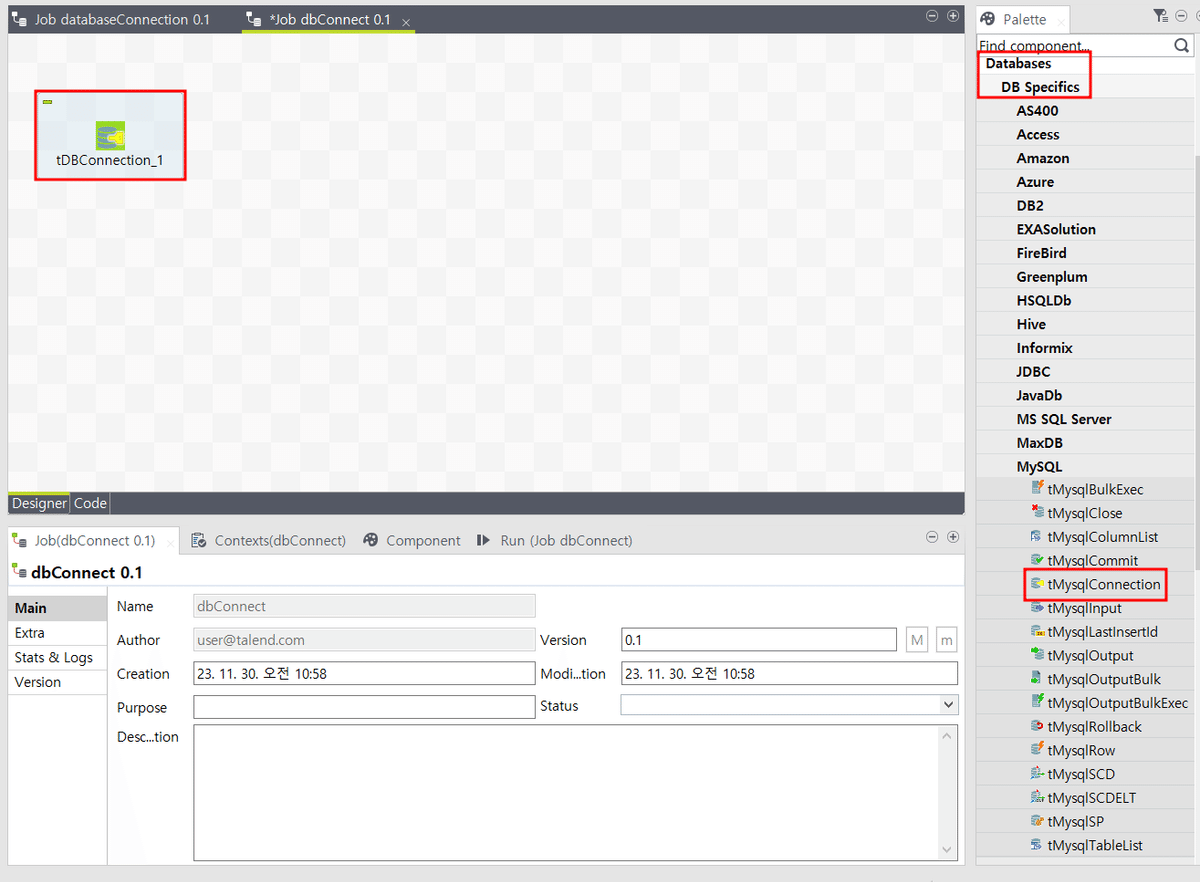
Task: Expand the MS SQL Server component group
Action: (x=1064, y=419)
